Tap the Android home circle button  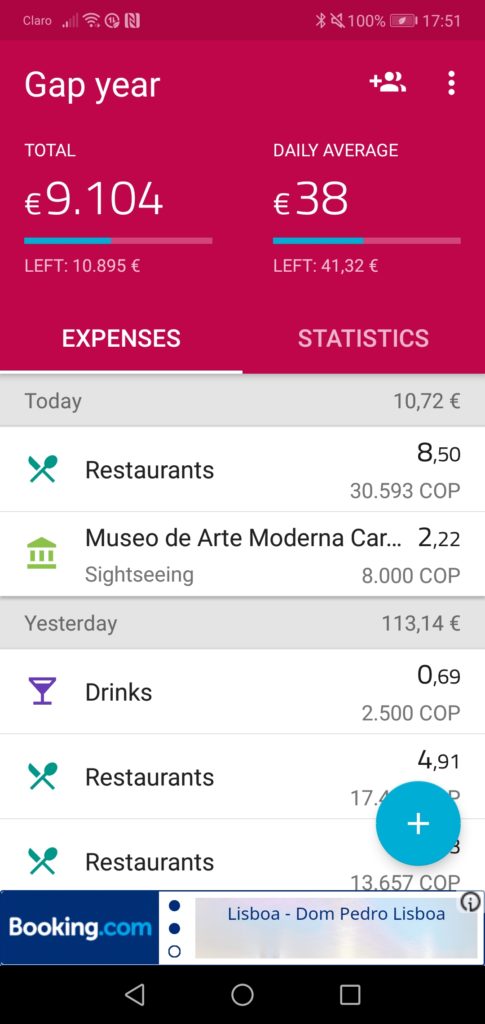pos(242,995)
